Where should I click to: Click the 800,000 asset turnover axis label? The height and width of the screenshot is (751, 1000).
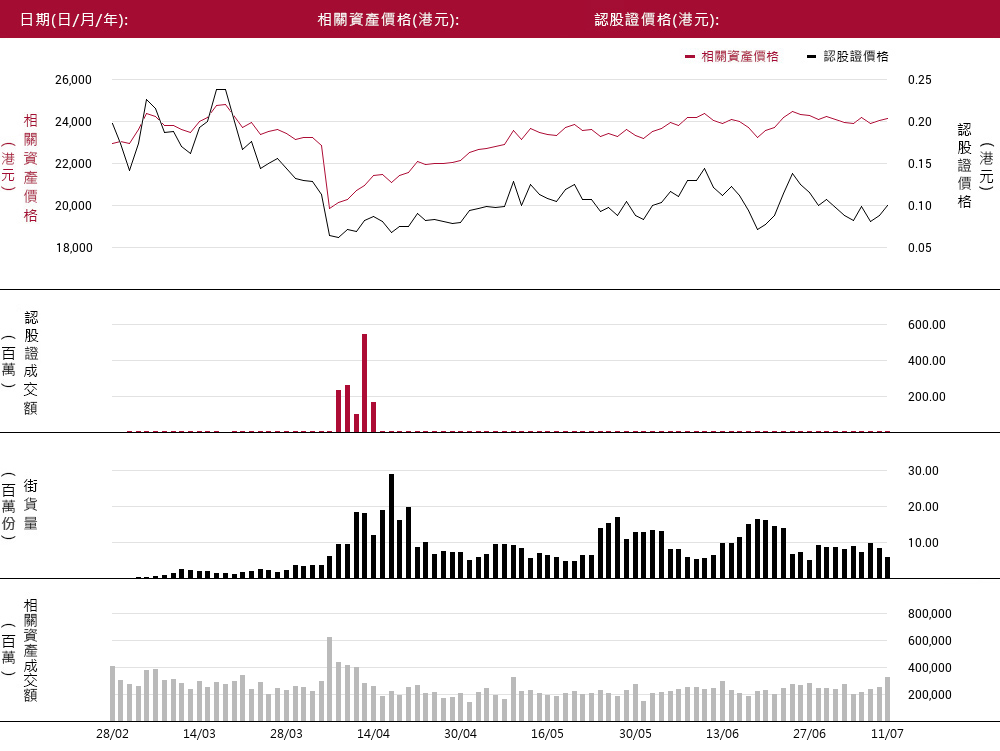pos(930,614)
